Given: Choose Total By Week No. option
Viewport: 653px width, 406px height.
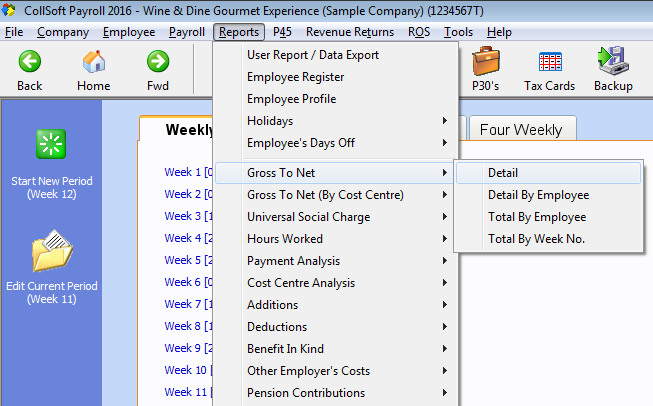Looking at the screenshot, I should pyautogui.click(x=536, y=239).
